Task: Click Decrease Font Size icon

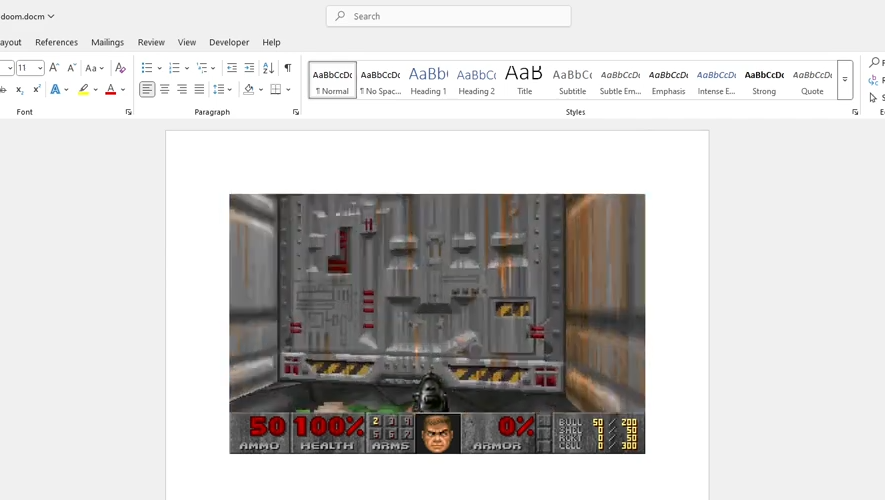Action: pyautogui.click(x=72, y=68)
